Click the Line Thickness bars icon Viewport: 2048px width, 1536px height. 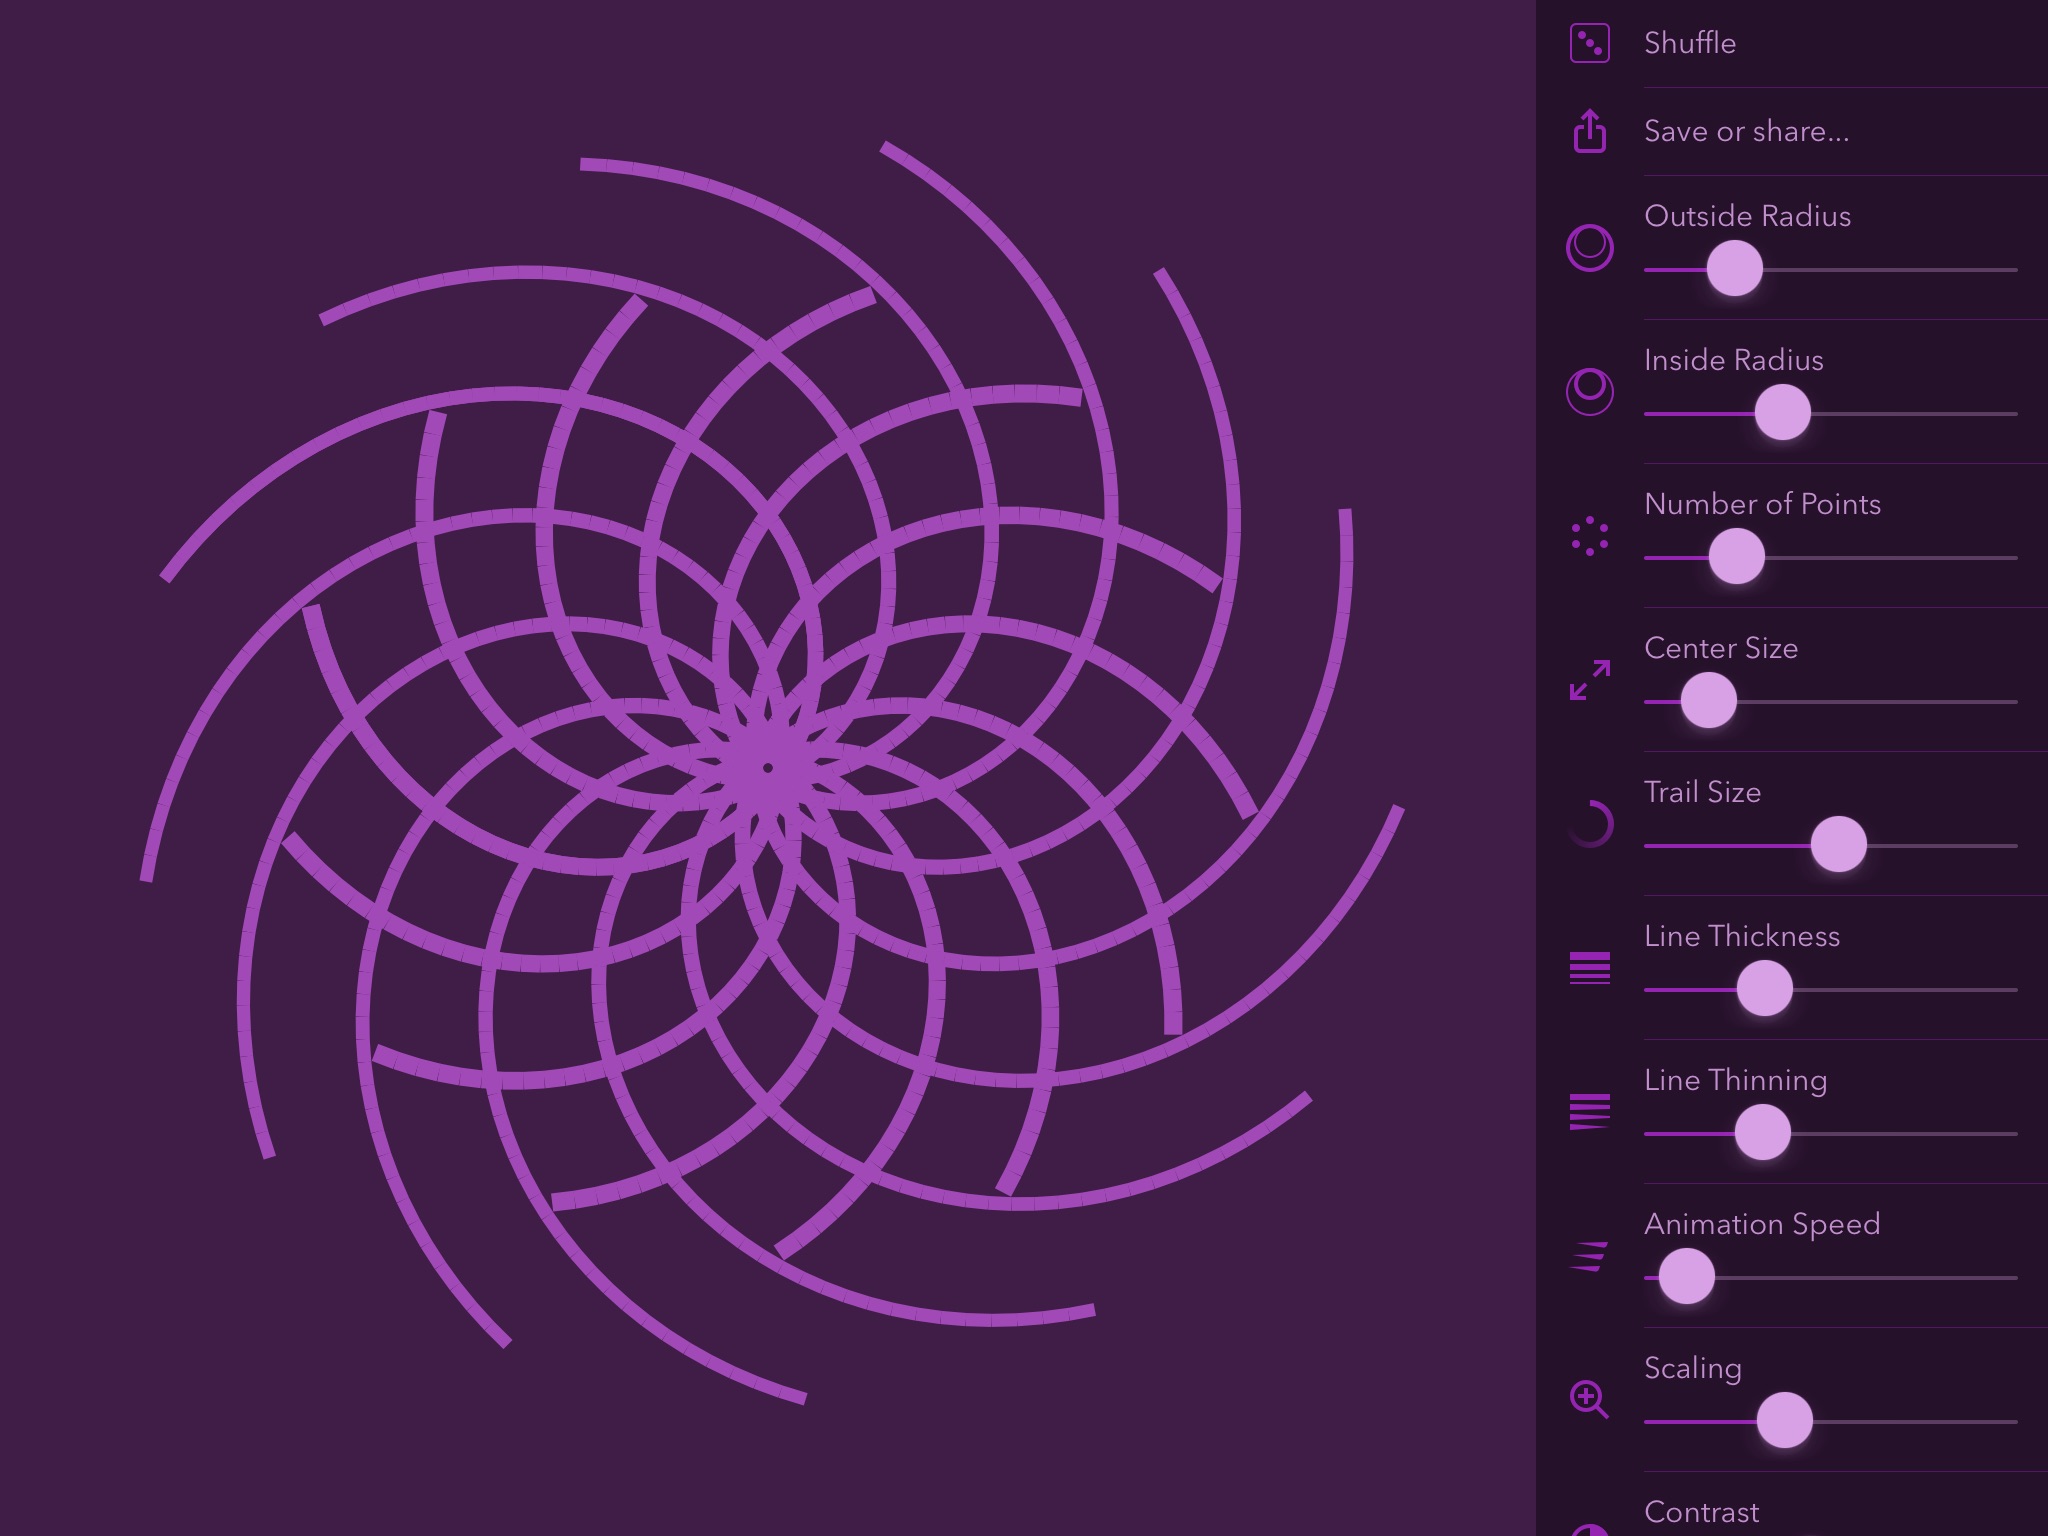[x=1589, y=968]
